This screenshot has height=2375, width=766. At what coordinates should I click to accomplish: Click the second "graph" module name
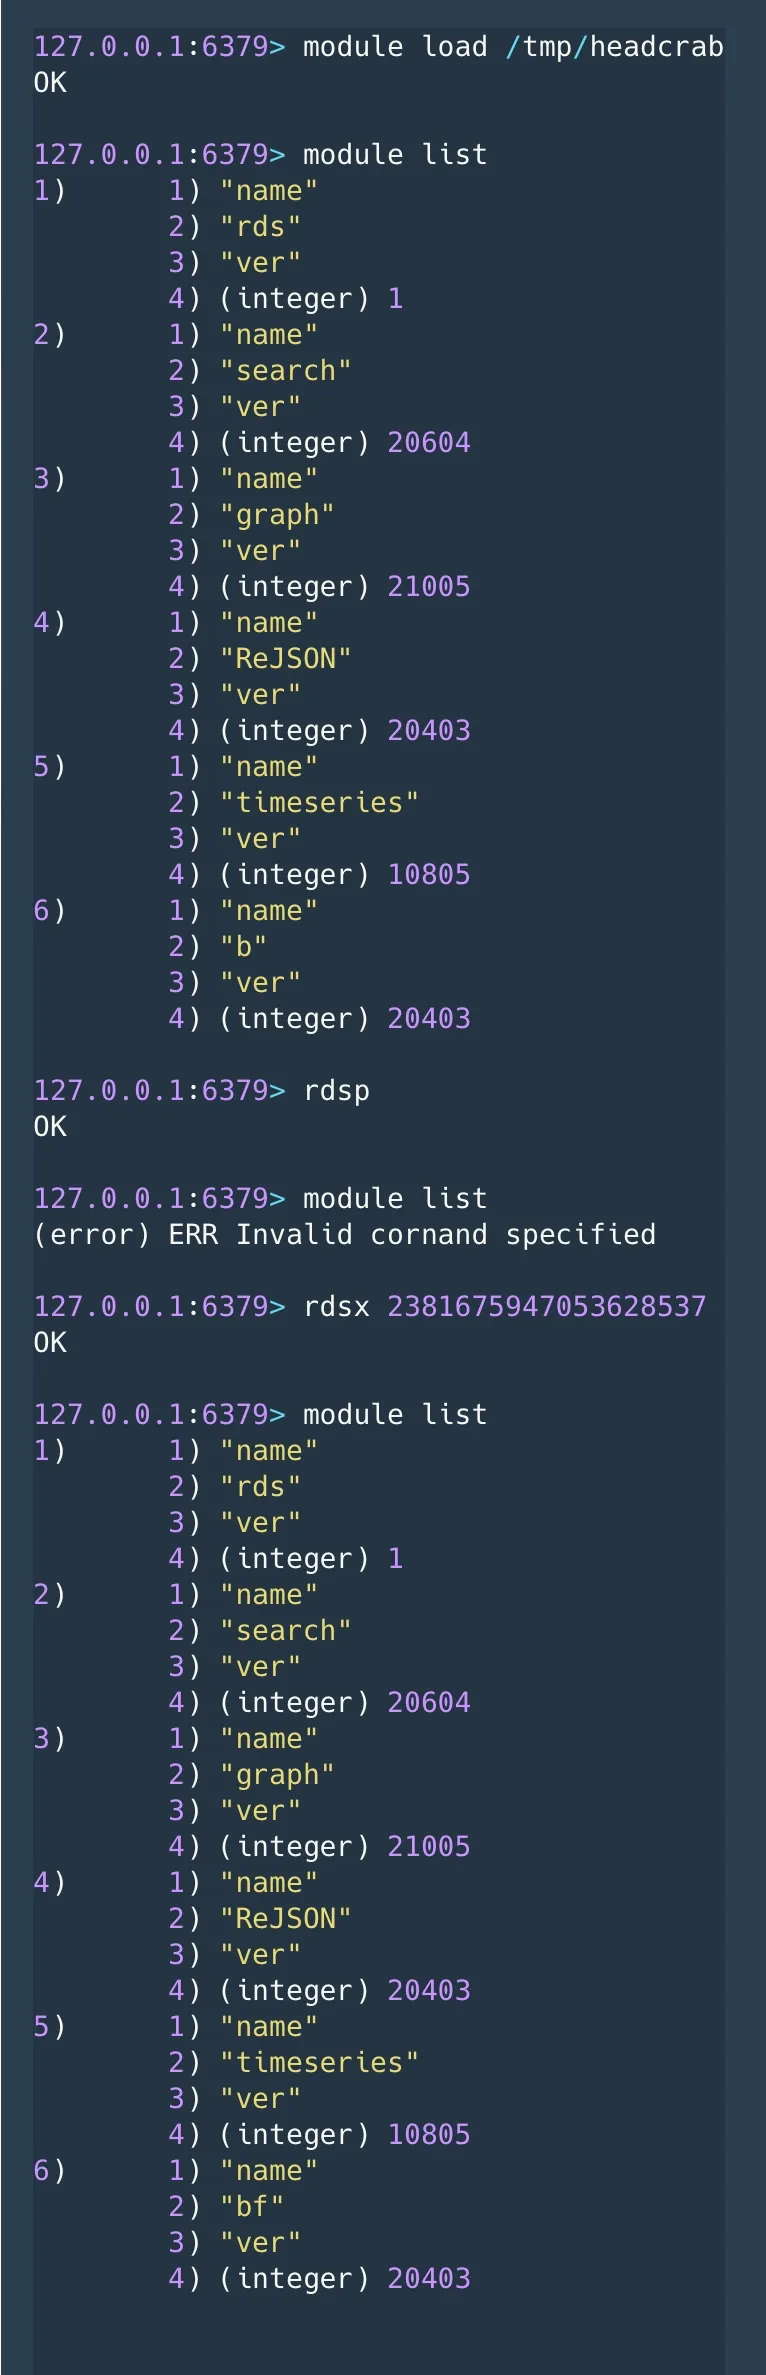point(277,1775)
